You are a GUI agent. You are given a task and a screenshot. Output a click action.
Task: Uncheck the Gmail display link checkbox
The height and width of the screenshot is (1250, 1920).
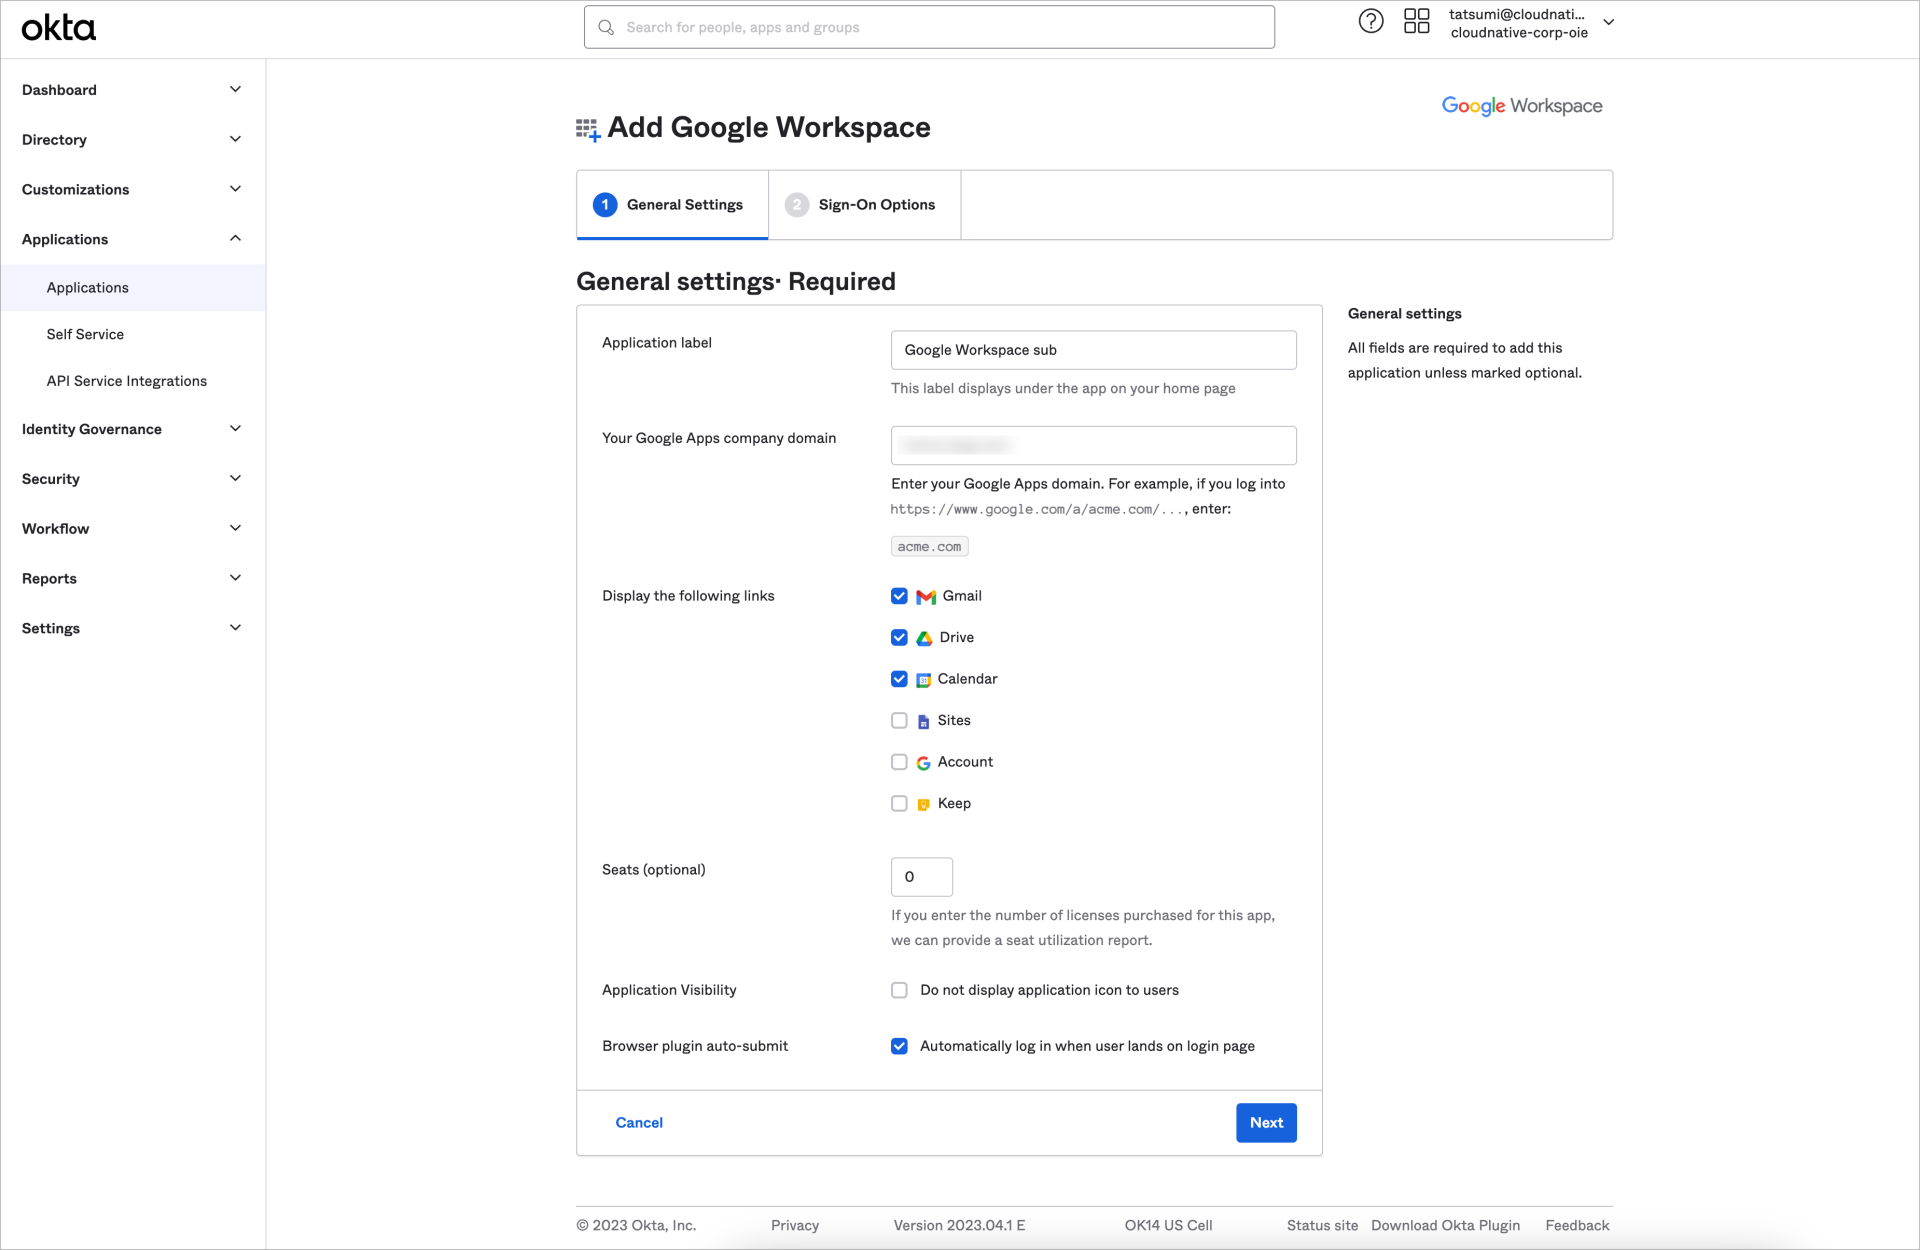pyautogui.click(x=899, y=596)
